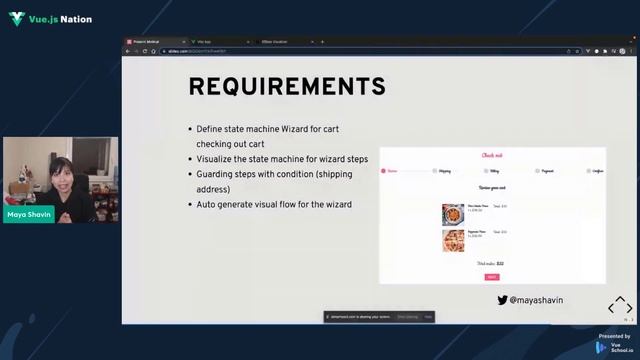Click the 'Presented by' label
Image resolution: width=640 pixels, height=360 pixels.
tap(614, 336)
